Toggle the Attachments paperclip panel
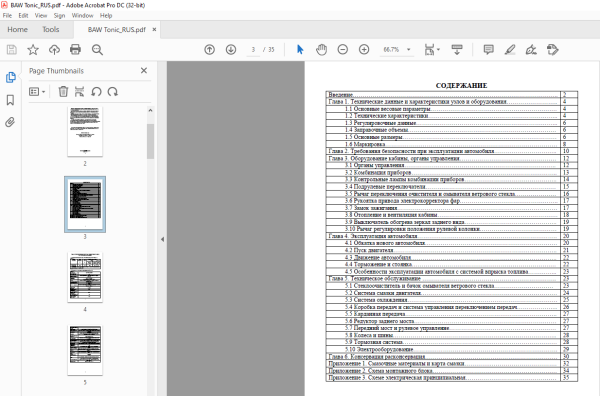The height and width of the screenshot is (396, 600). 10,122
